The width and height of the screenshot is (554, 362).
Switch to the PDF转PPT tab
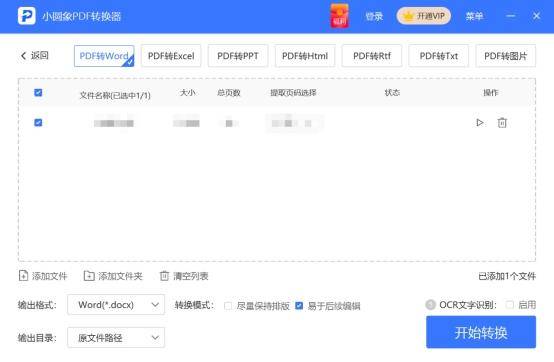coord(238,56)
